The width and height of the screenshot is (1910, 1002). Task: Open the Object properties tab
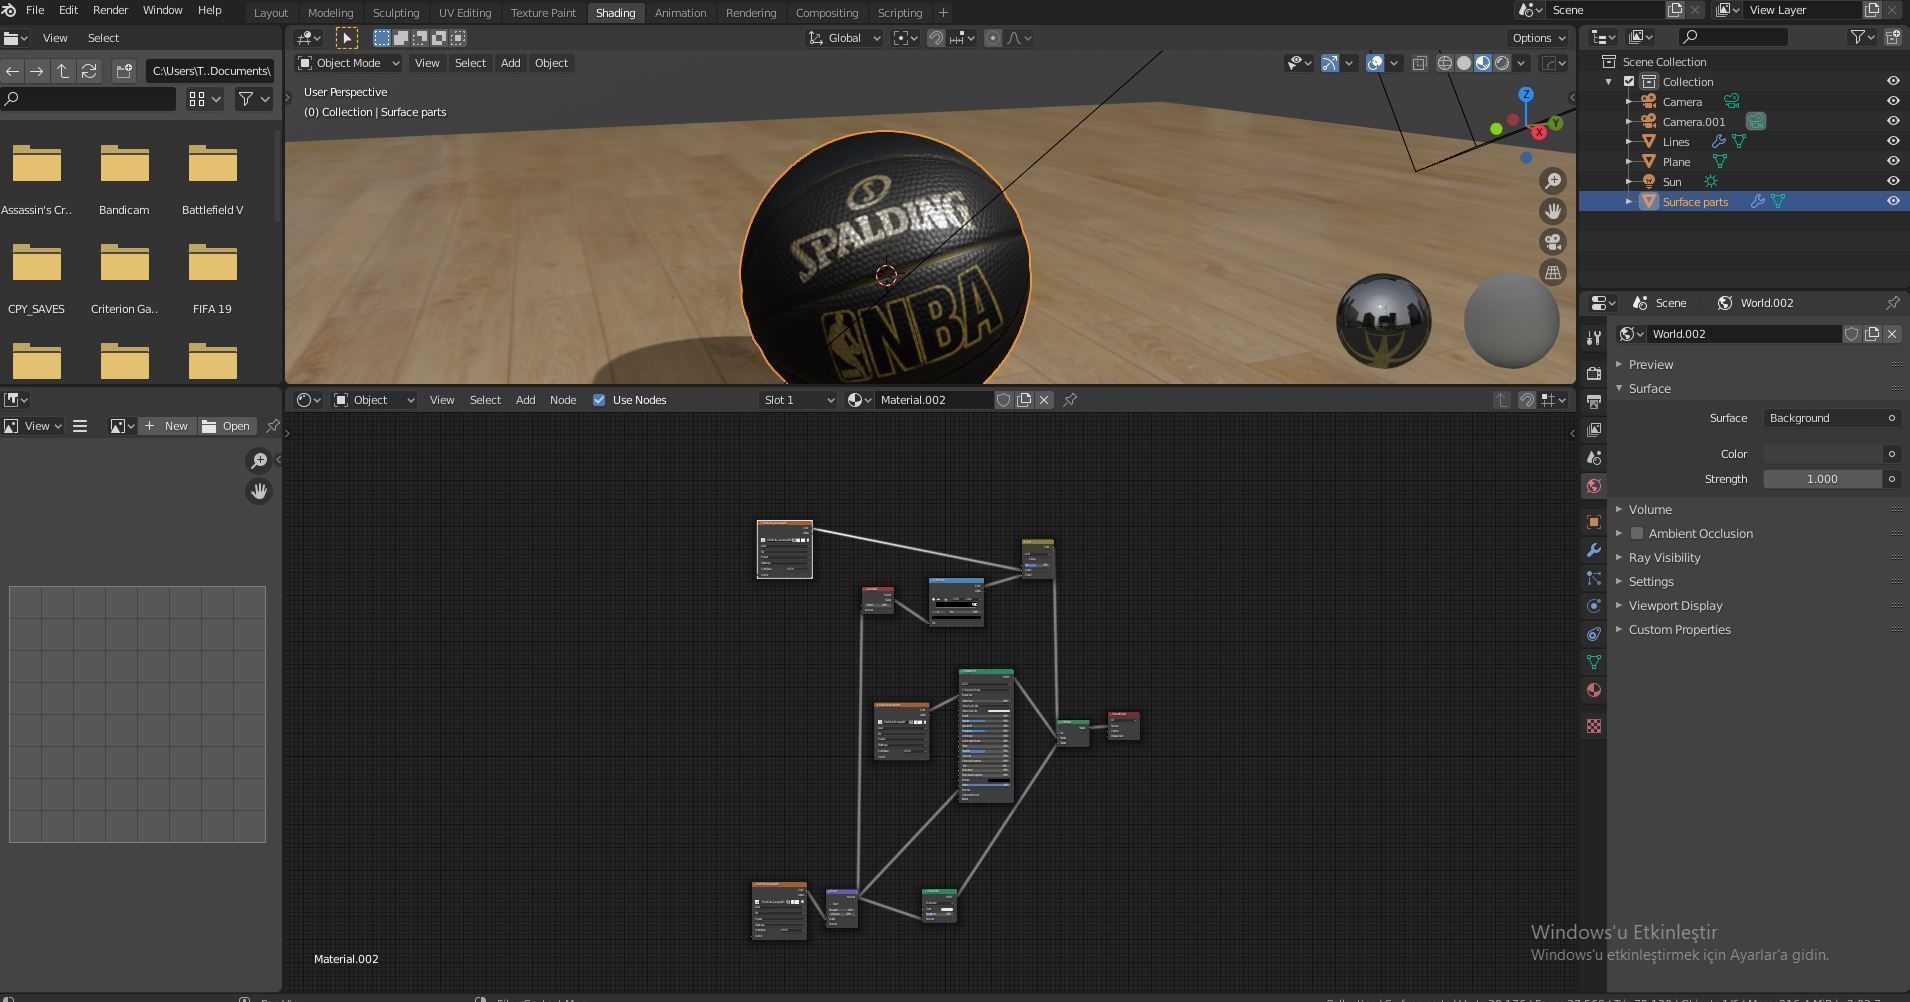click(x=1593, y=522)
